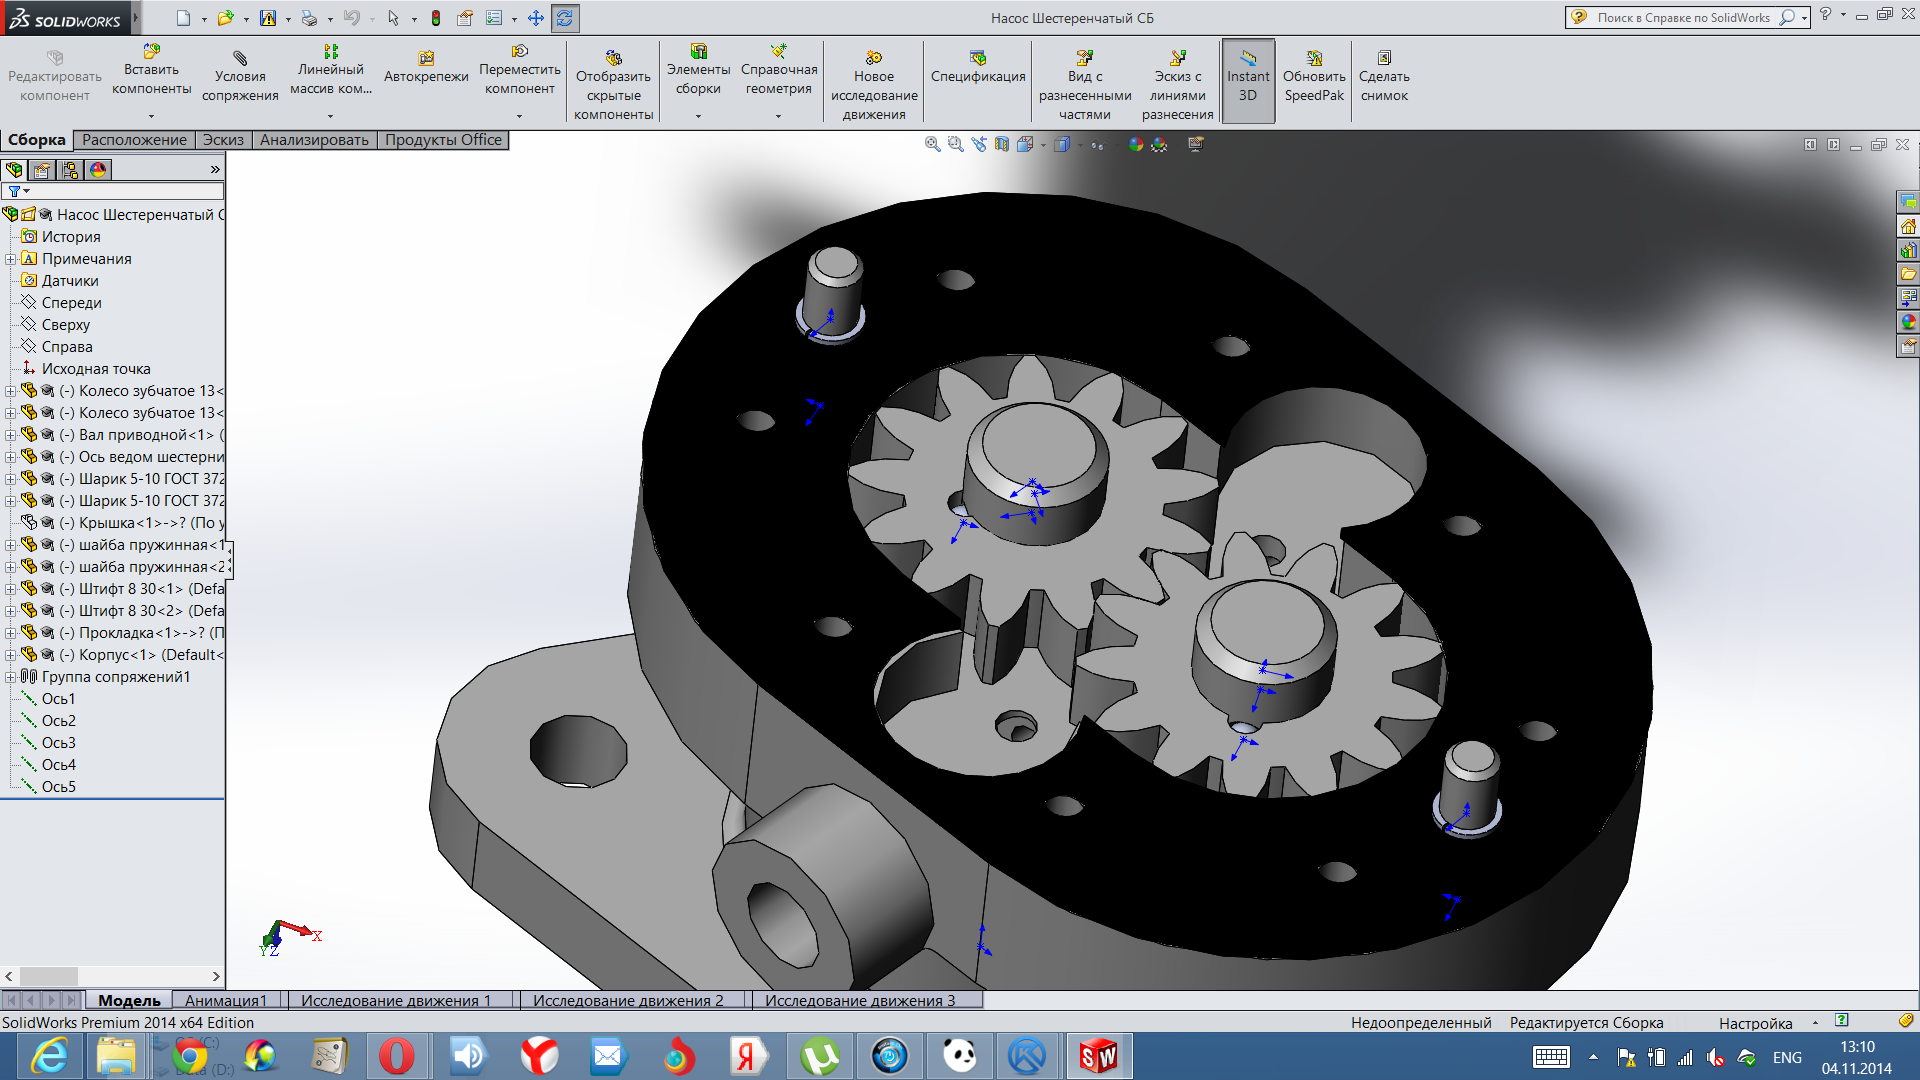Open the DisplayManager color ball tab
This screenshot has width=1920, height=1080.
(98, 170)
